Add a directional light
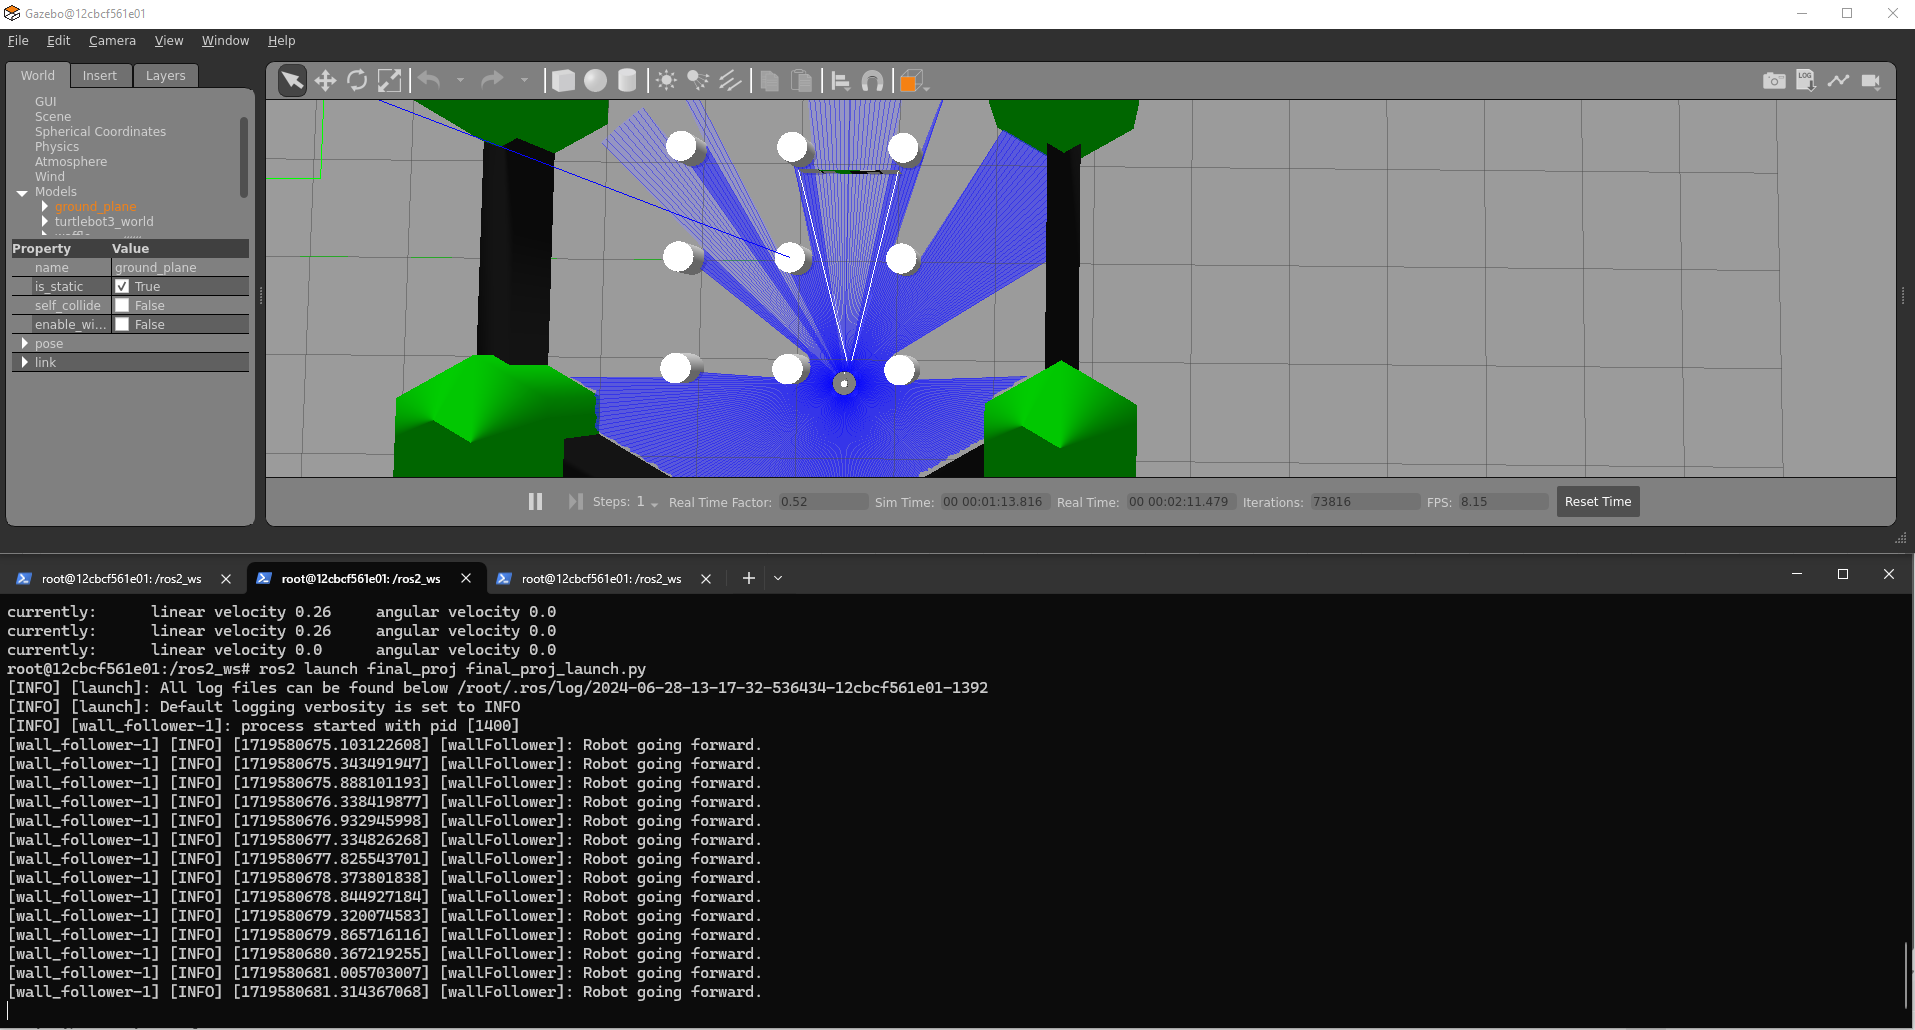The height and width of the screenshot is (1030, 1915). click(x=730, y=81)
